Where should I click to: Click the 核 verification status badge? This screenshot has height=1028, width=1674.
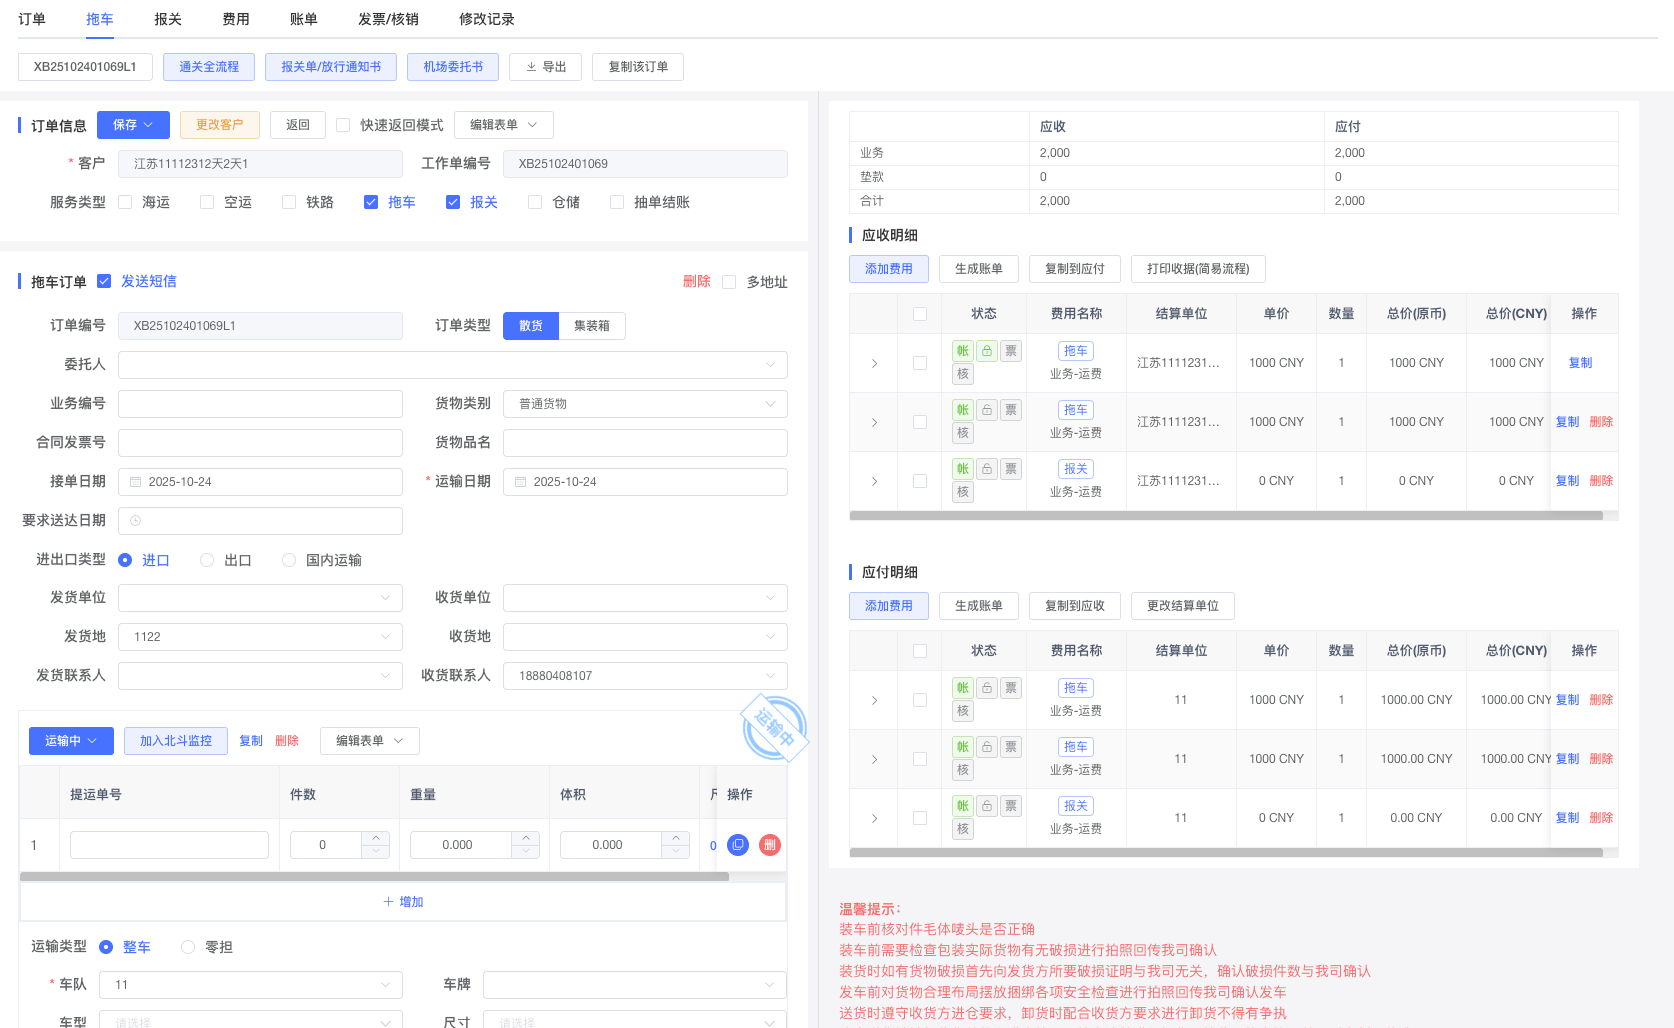962,373
